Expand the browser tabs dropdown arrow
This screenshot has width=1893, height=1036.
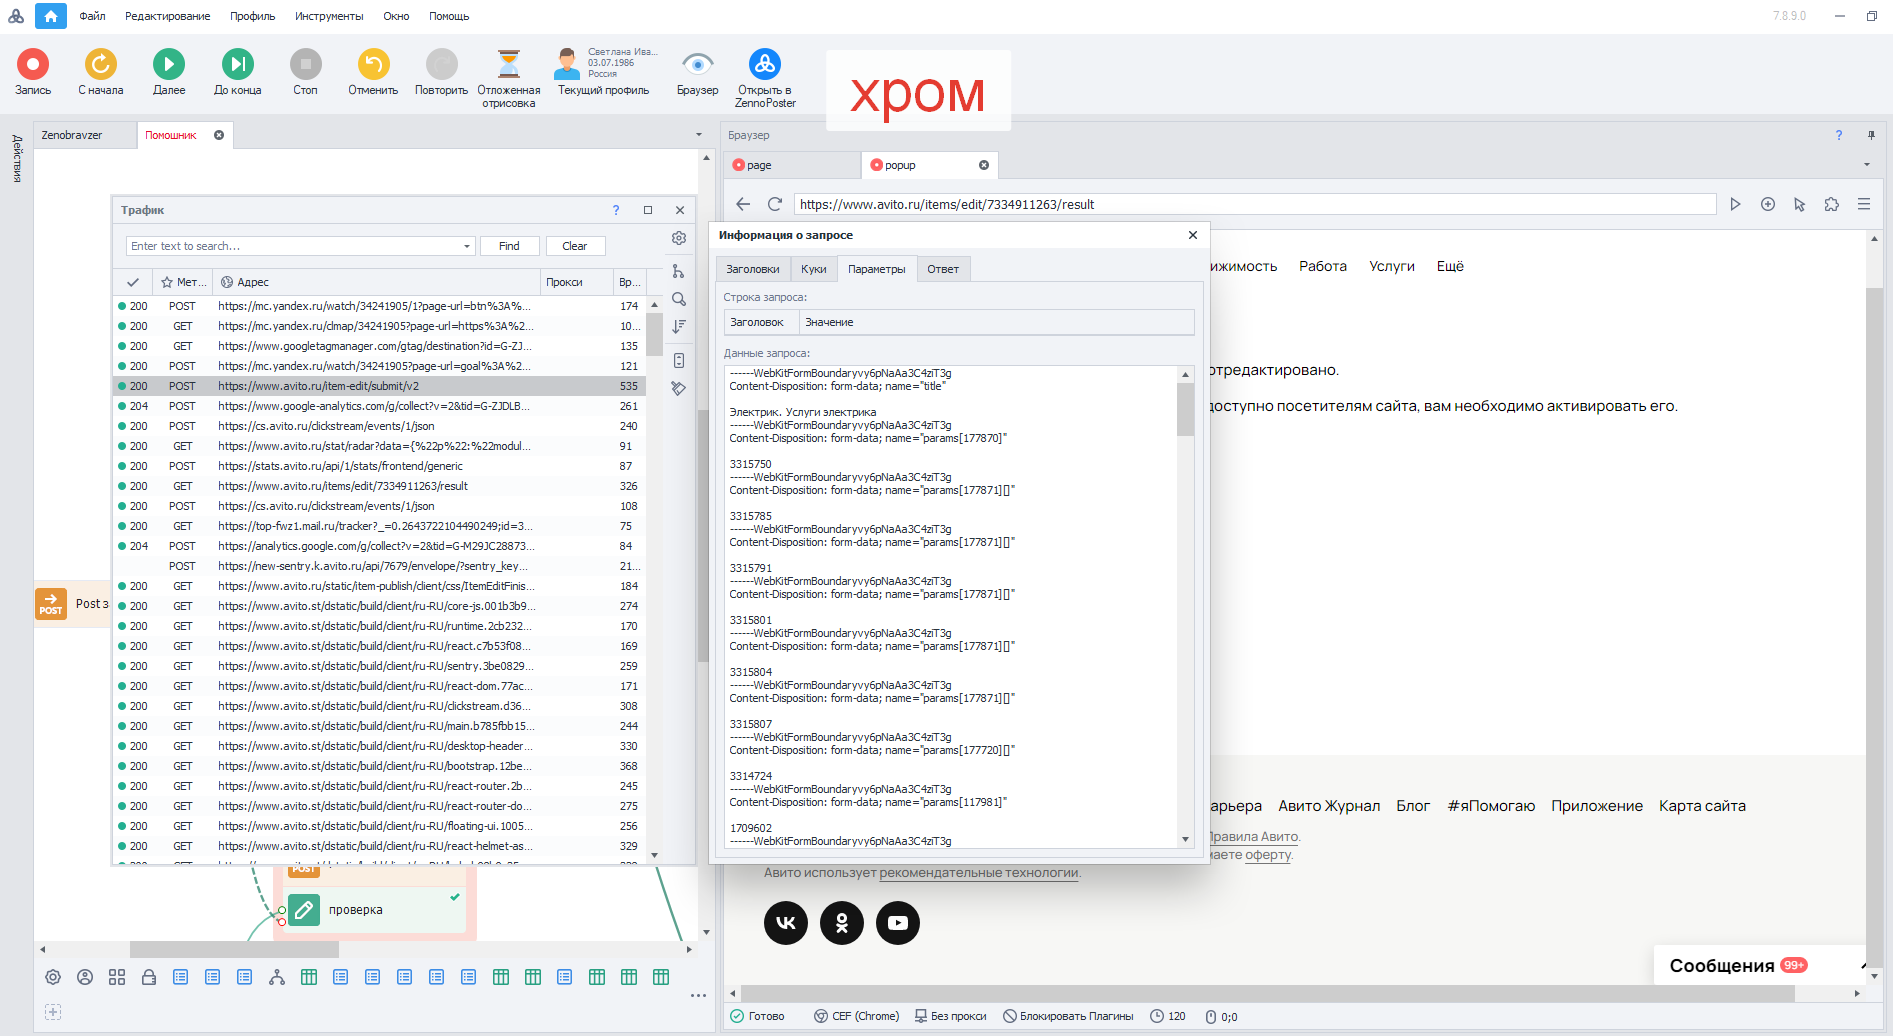pos(1867,165)
